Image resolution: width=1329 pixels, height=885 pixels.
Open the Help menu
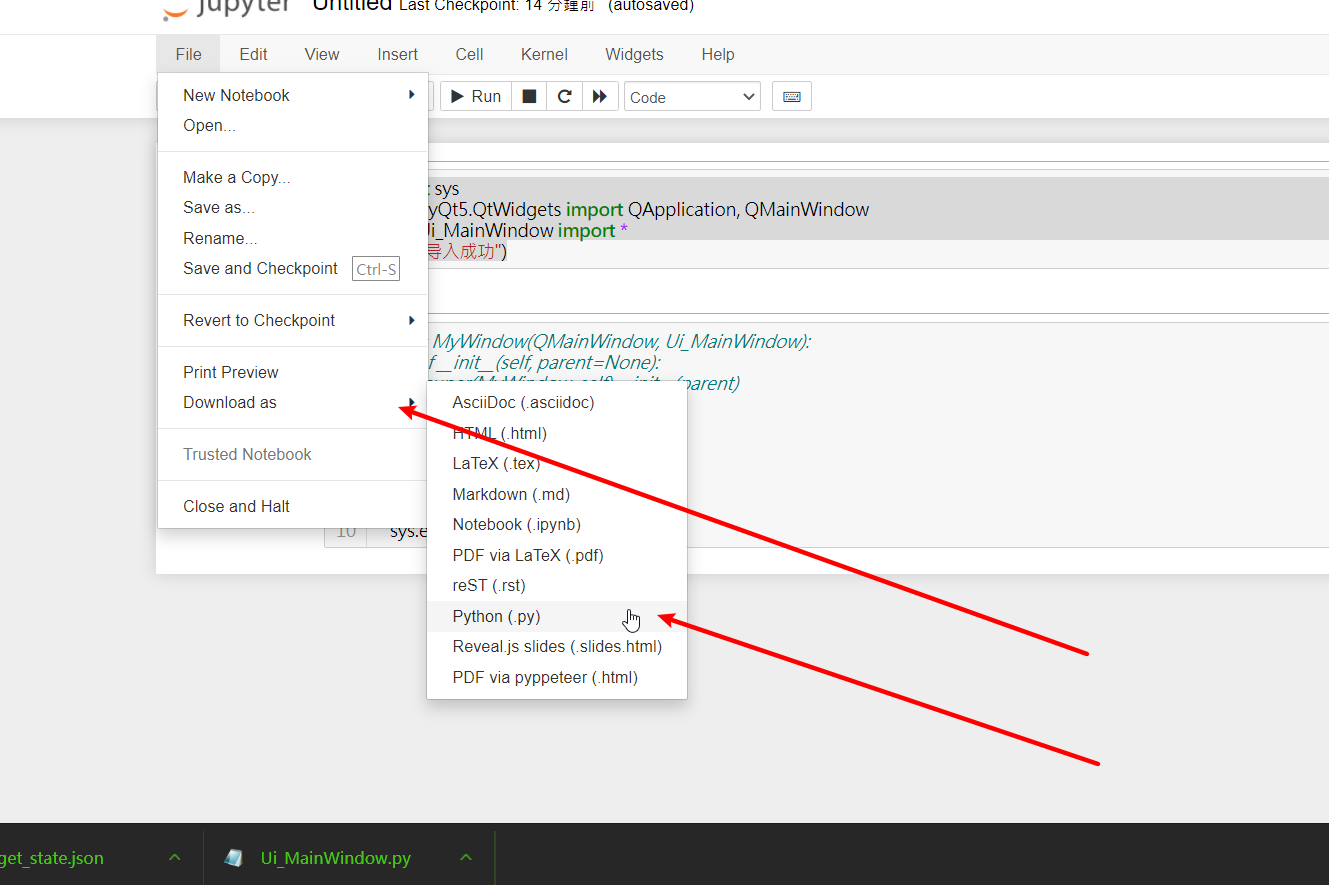[x=717, y=54]
